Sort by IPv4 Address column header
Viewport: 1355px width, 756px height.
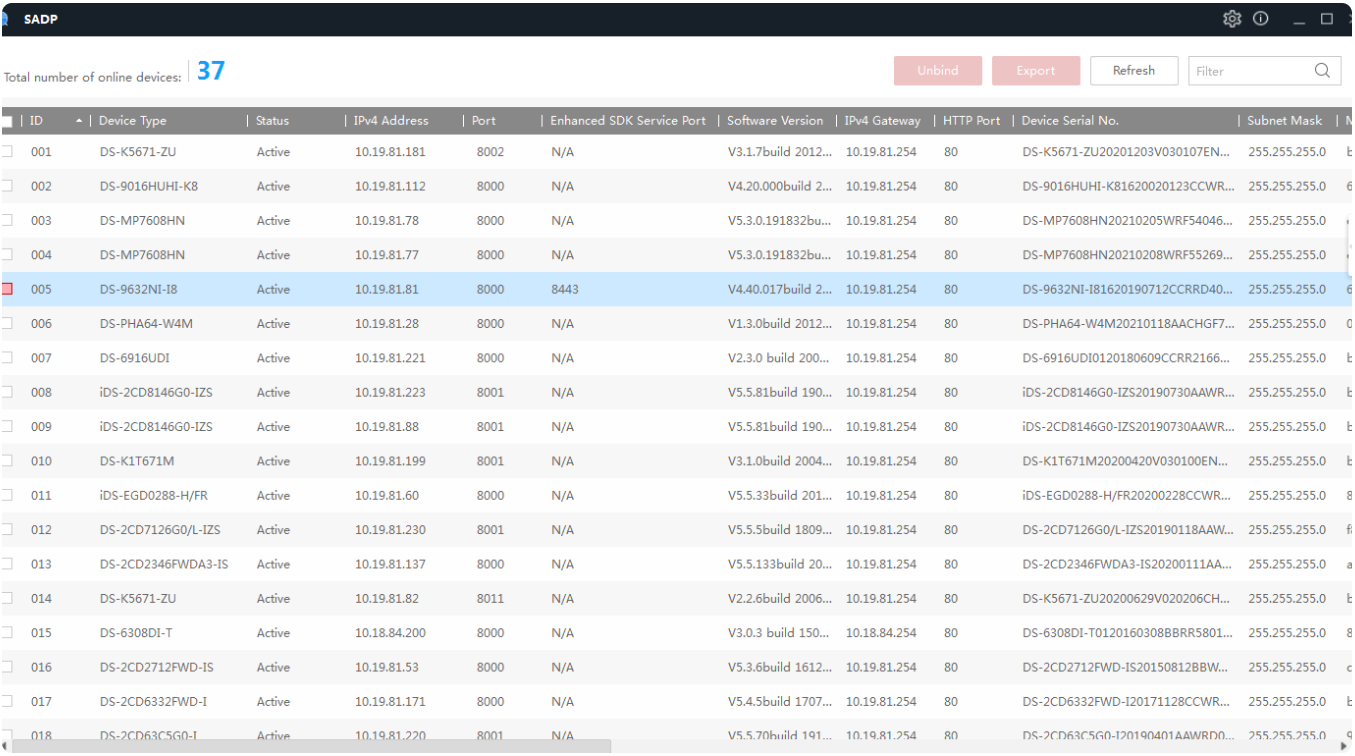[390, 121]
